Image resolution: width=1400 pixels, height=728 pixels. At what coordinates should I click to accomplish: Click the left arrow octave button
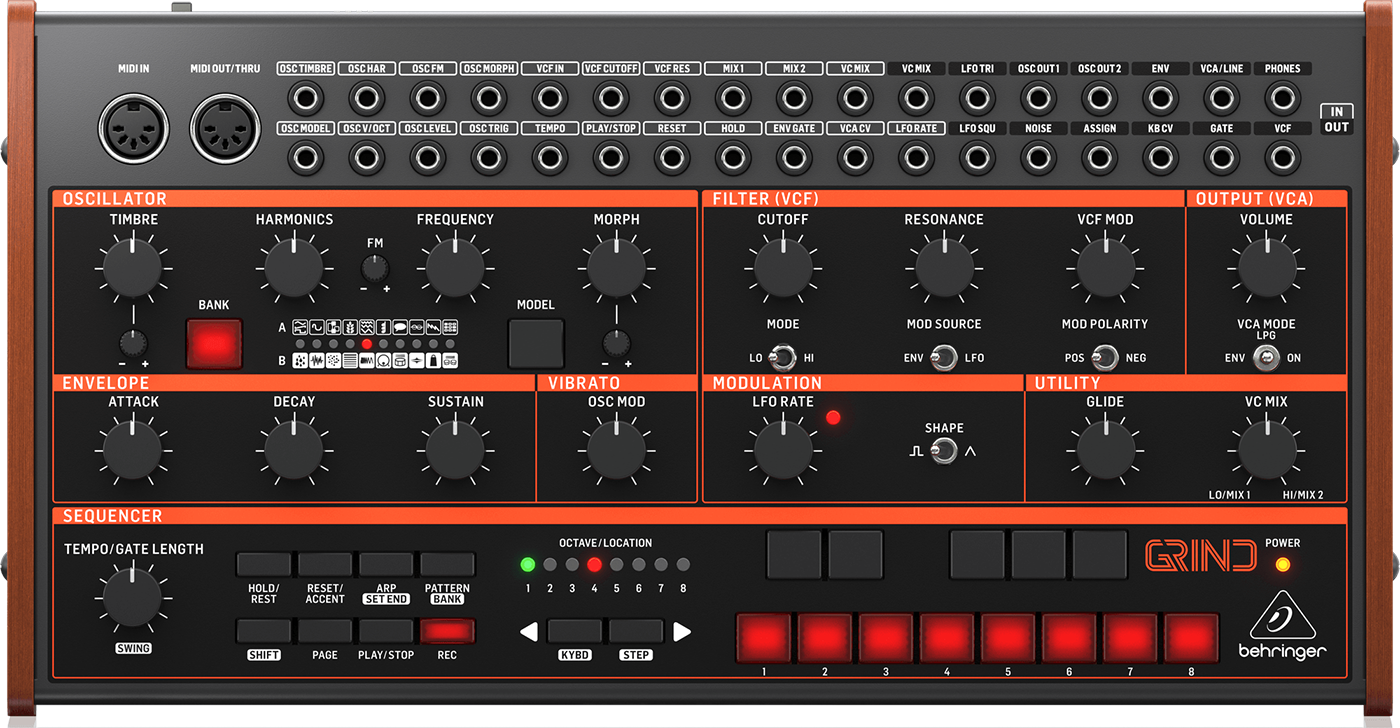[528, 631]
